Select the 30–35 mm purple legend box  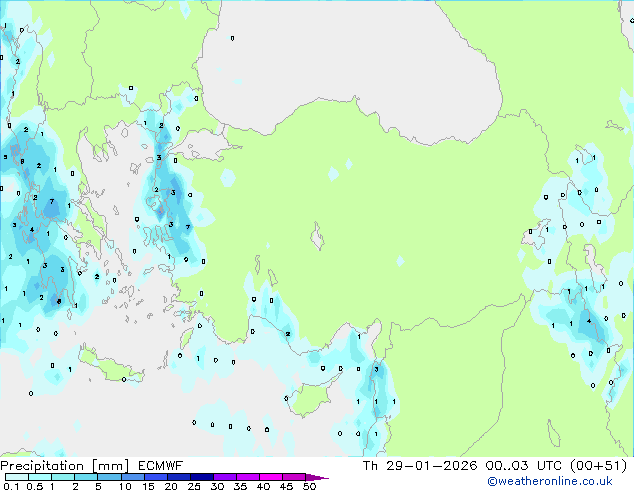pyautogui.click(x=225, y=477)
